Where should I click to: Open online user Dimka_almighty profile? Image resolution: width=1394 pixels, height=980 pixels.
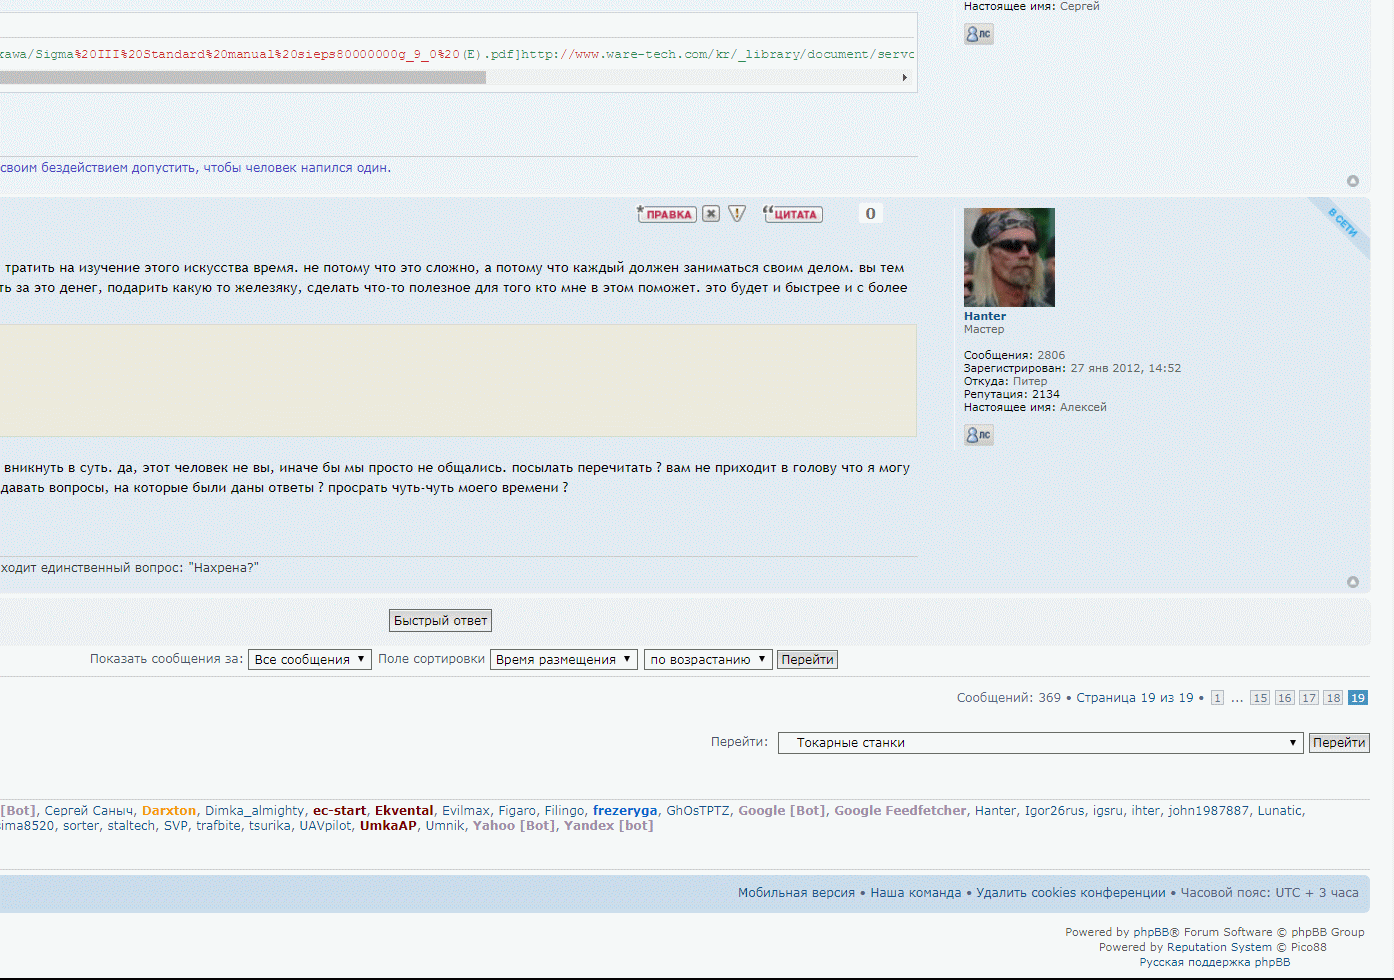[x=255, y=811]
